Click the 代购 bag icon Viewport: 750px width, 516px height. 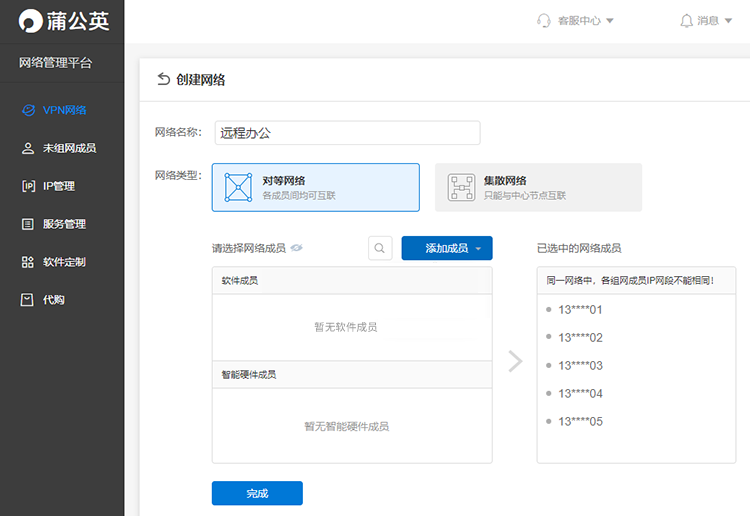(27, 300)
